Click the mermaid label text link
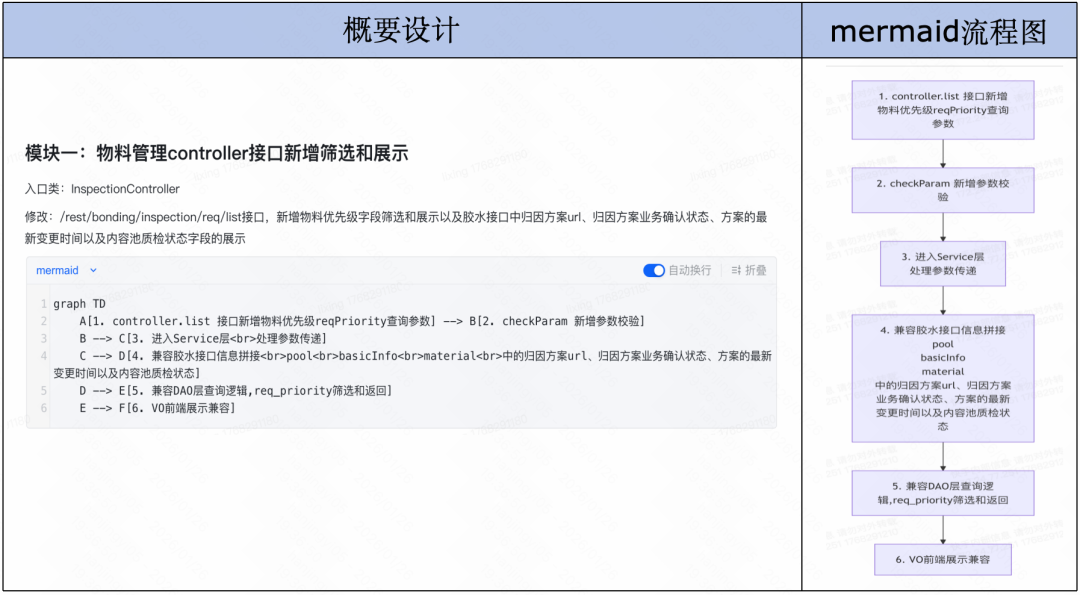This screenshot has width=1080, height=595. [x=55, y=270]
